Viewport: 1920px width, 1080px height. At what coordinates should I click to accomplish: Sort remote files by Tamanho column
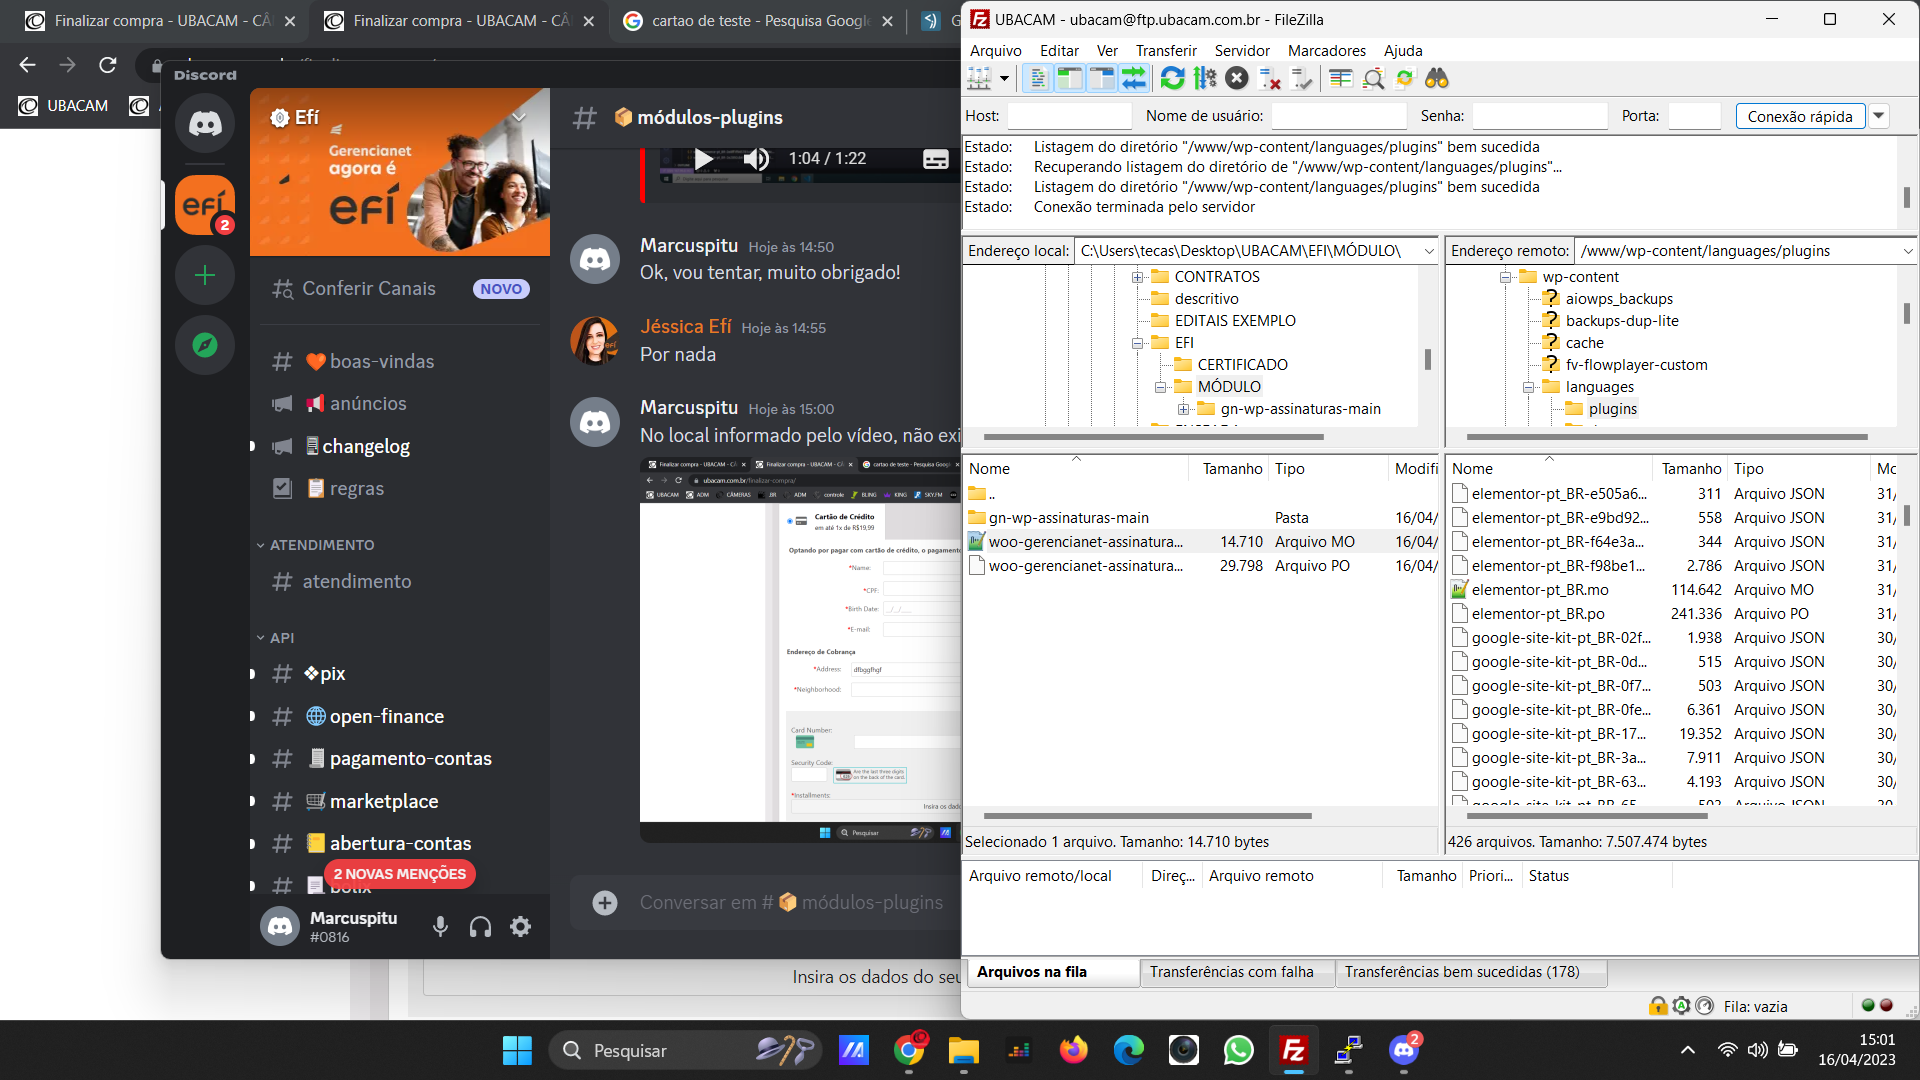(x=1690, y=469)
